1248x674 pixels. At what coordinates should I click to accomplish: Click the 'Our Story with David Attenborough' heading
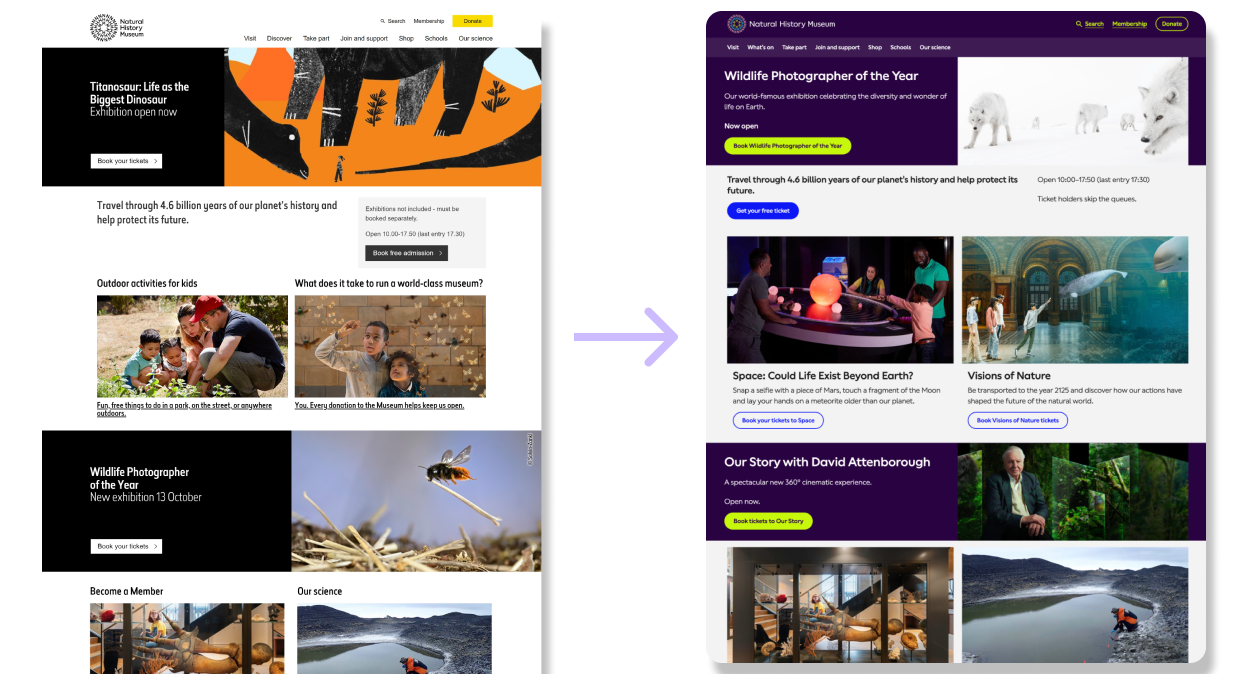click(x=827, y=462)
